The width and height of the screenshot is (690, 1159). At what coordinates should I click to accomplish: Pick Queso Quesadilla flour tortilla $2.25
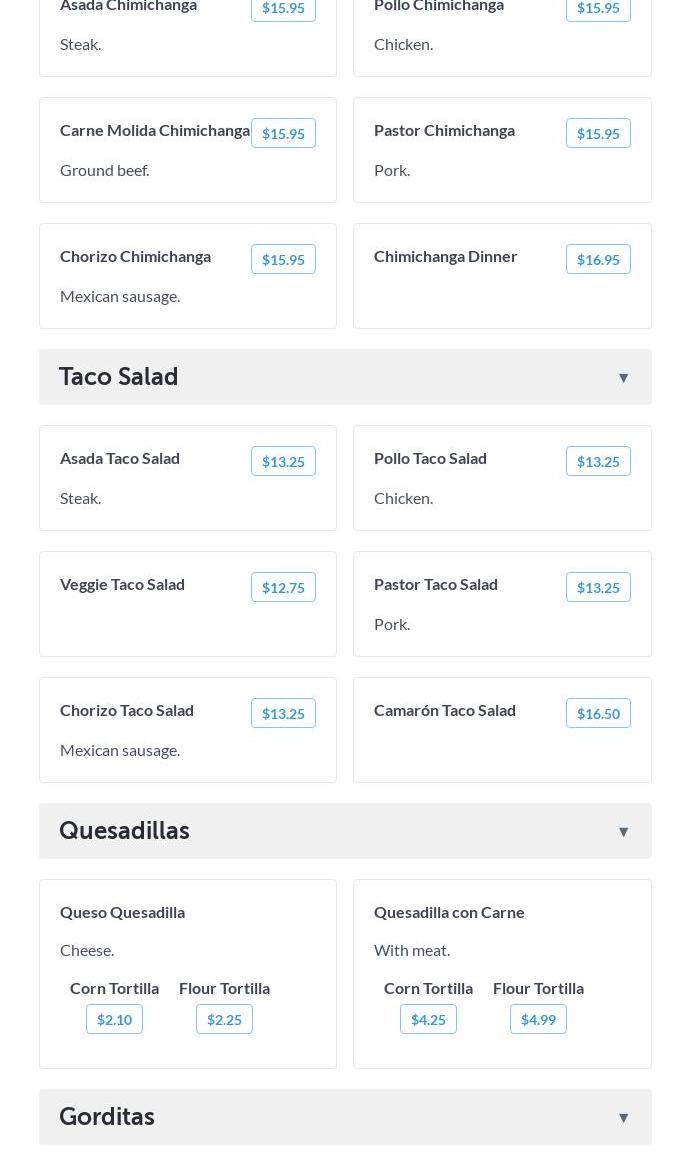pyautogui.click(x=224, y=1020)
